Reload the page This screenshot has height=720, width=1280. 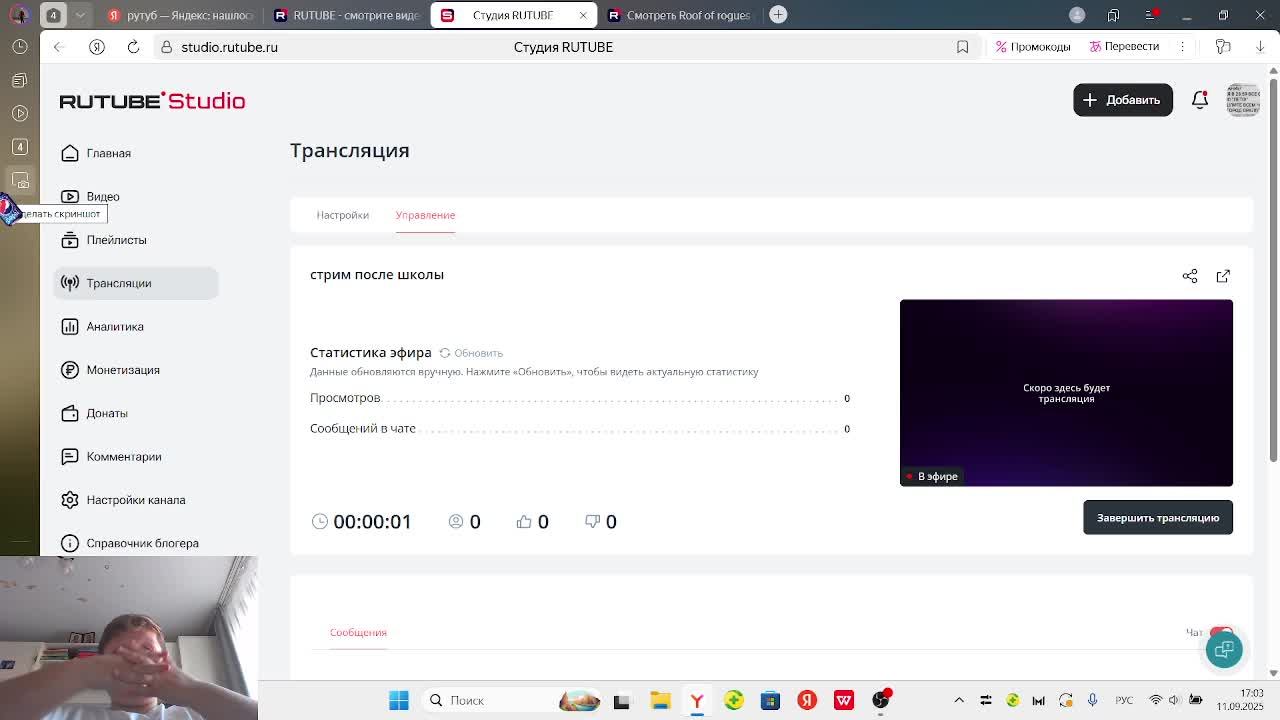(133, 47)
